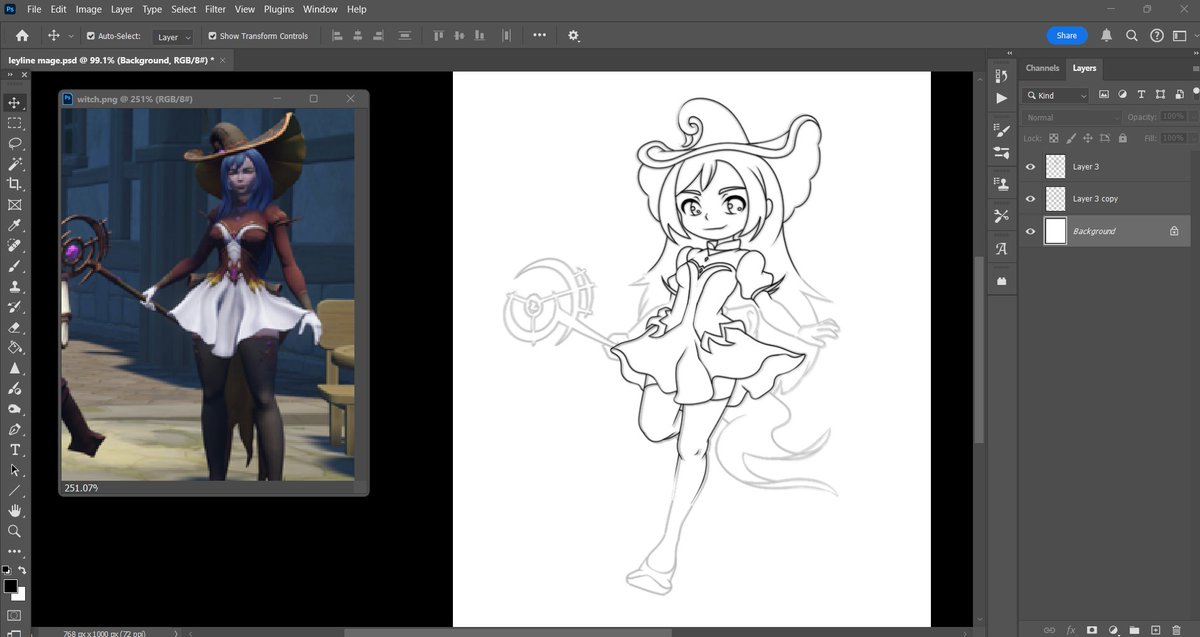Filter layers by type layers icon
This screenshot has width=1200, height=637.
click(1141, 95)
